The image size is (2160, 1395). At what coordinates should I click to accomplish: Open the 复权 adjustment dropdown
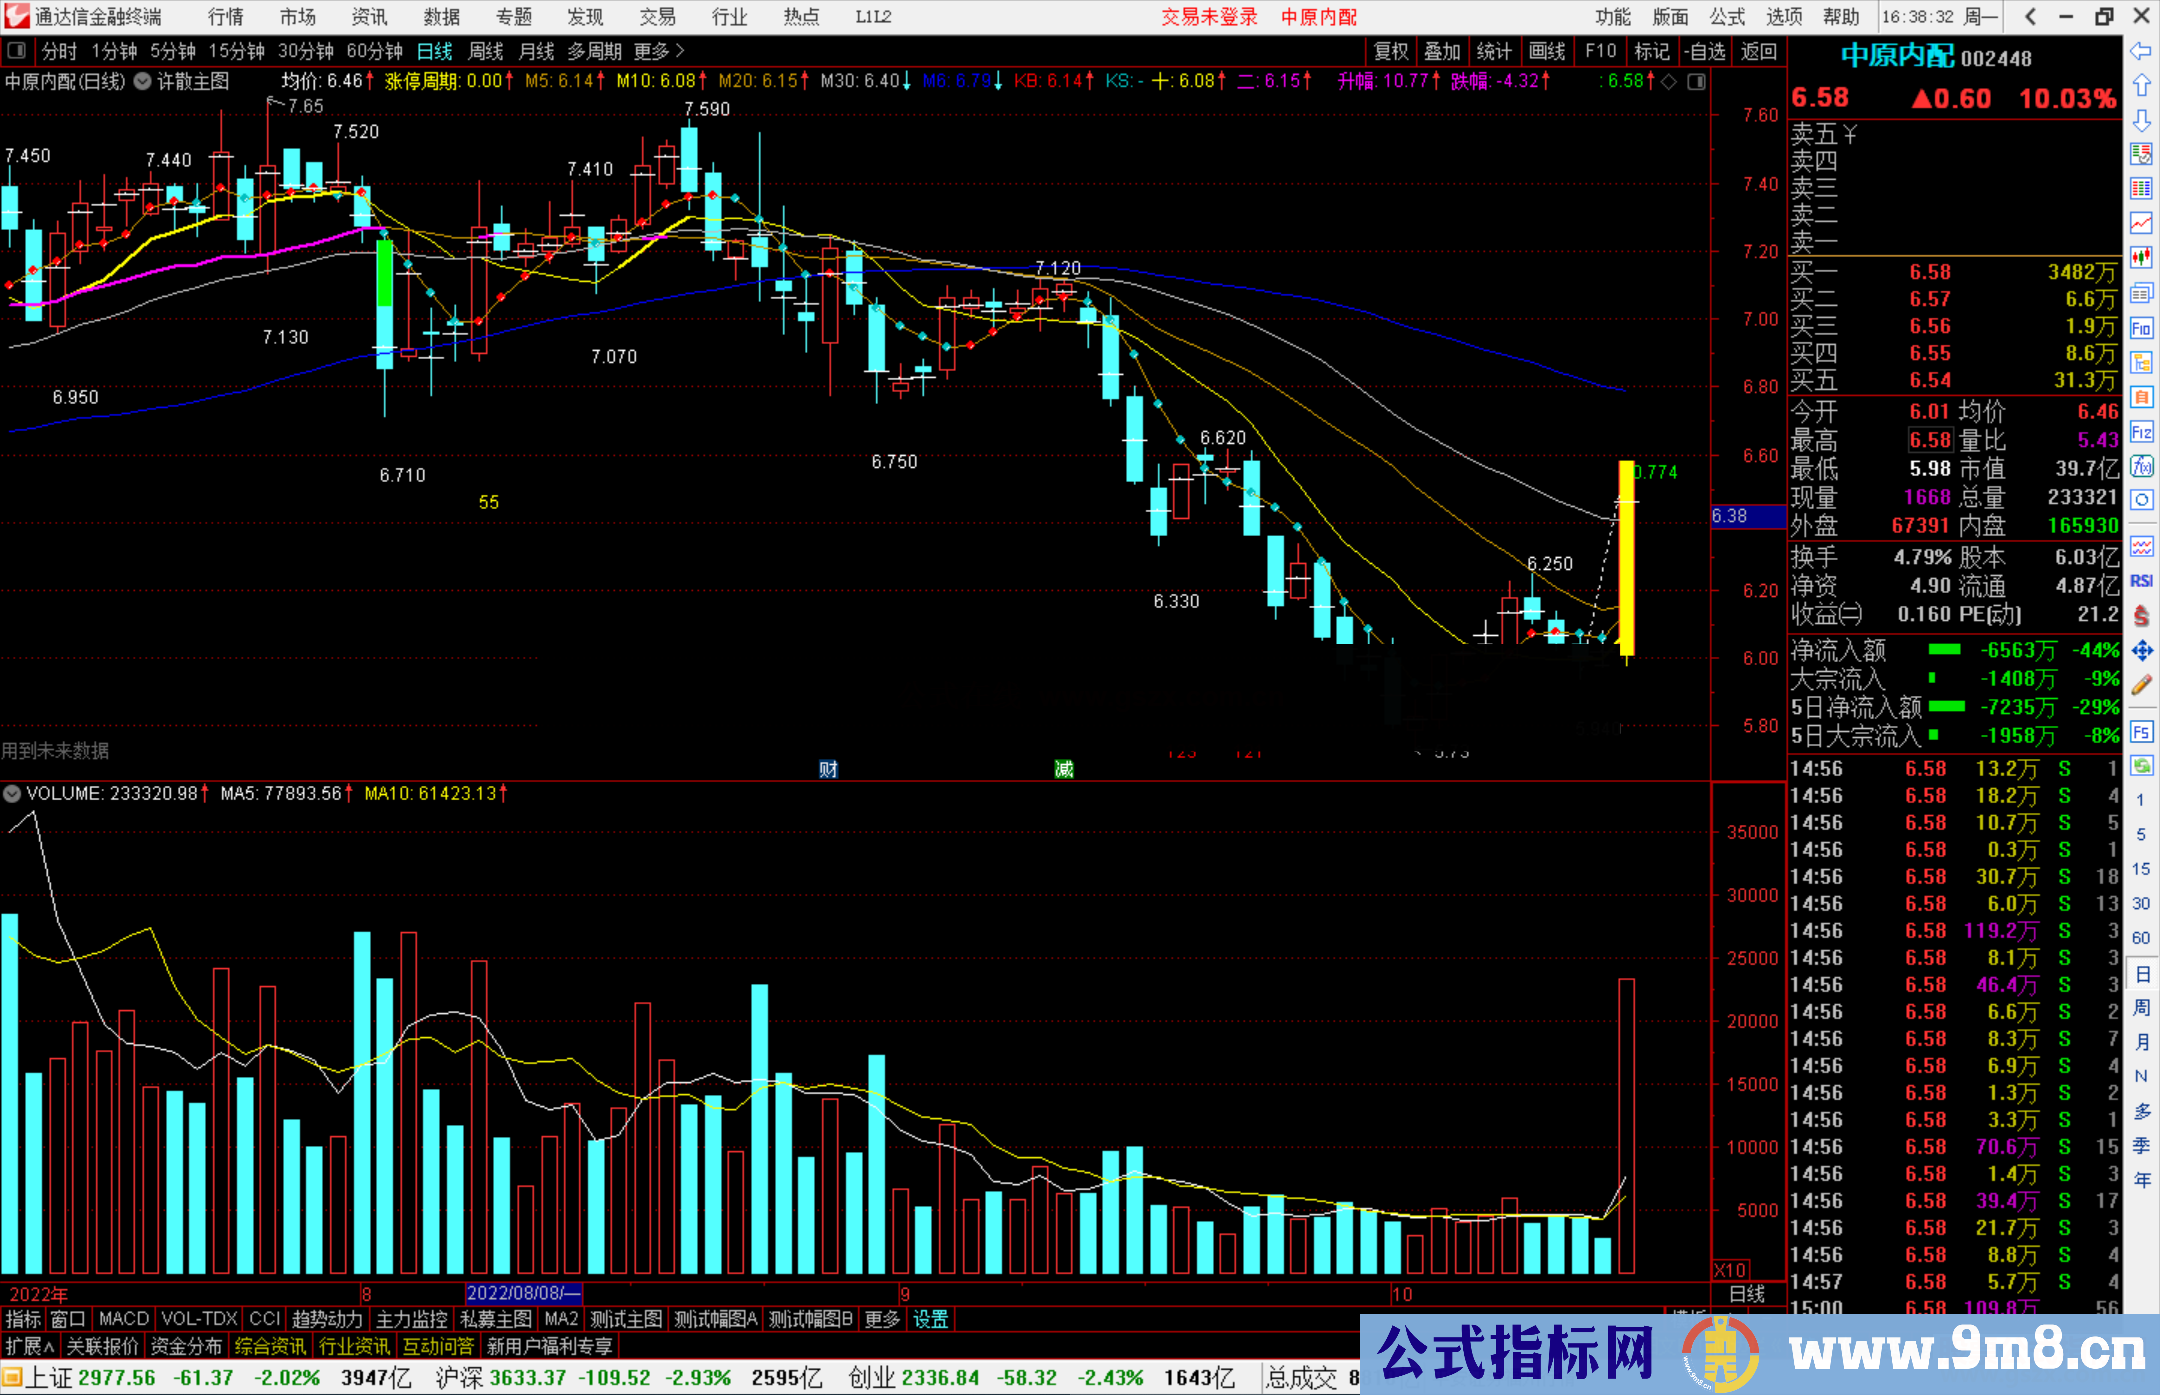pyautogui.click(x=1390, y=51)
